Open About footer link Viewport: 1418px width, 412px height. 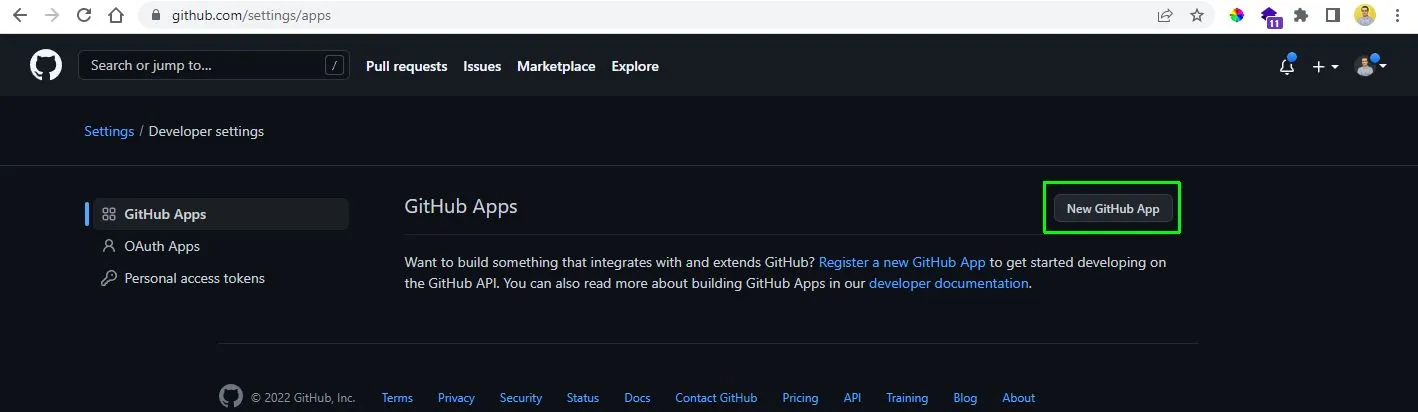click(1019, 398)
